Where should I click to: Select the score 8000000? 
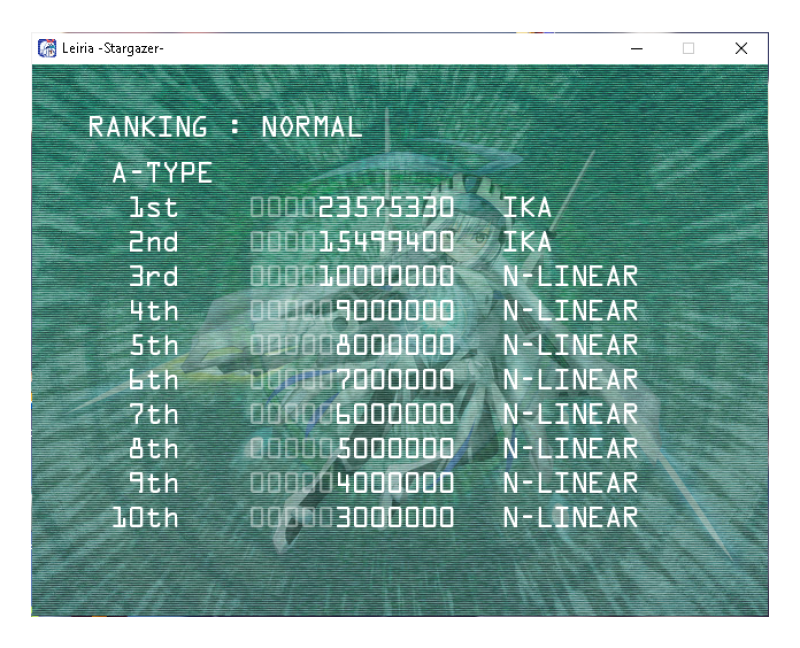click(x=395, y=345)
